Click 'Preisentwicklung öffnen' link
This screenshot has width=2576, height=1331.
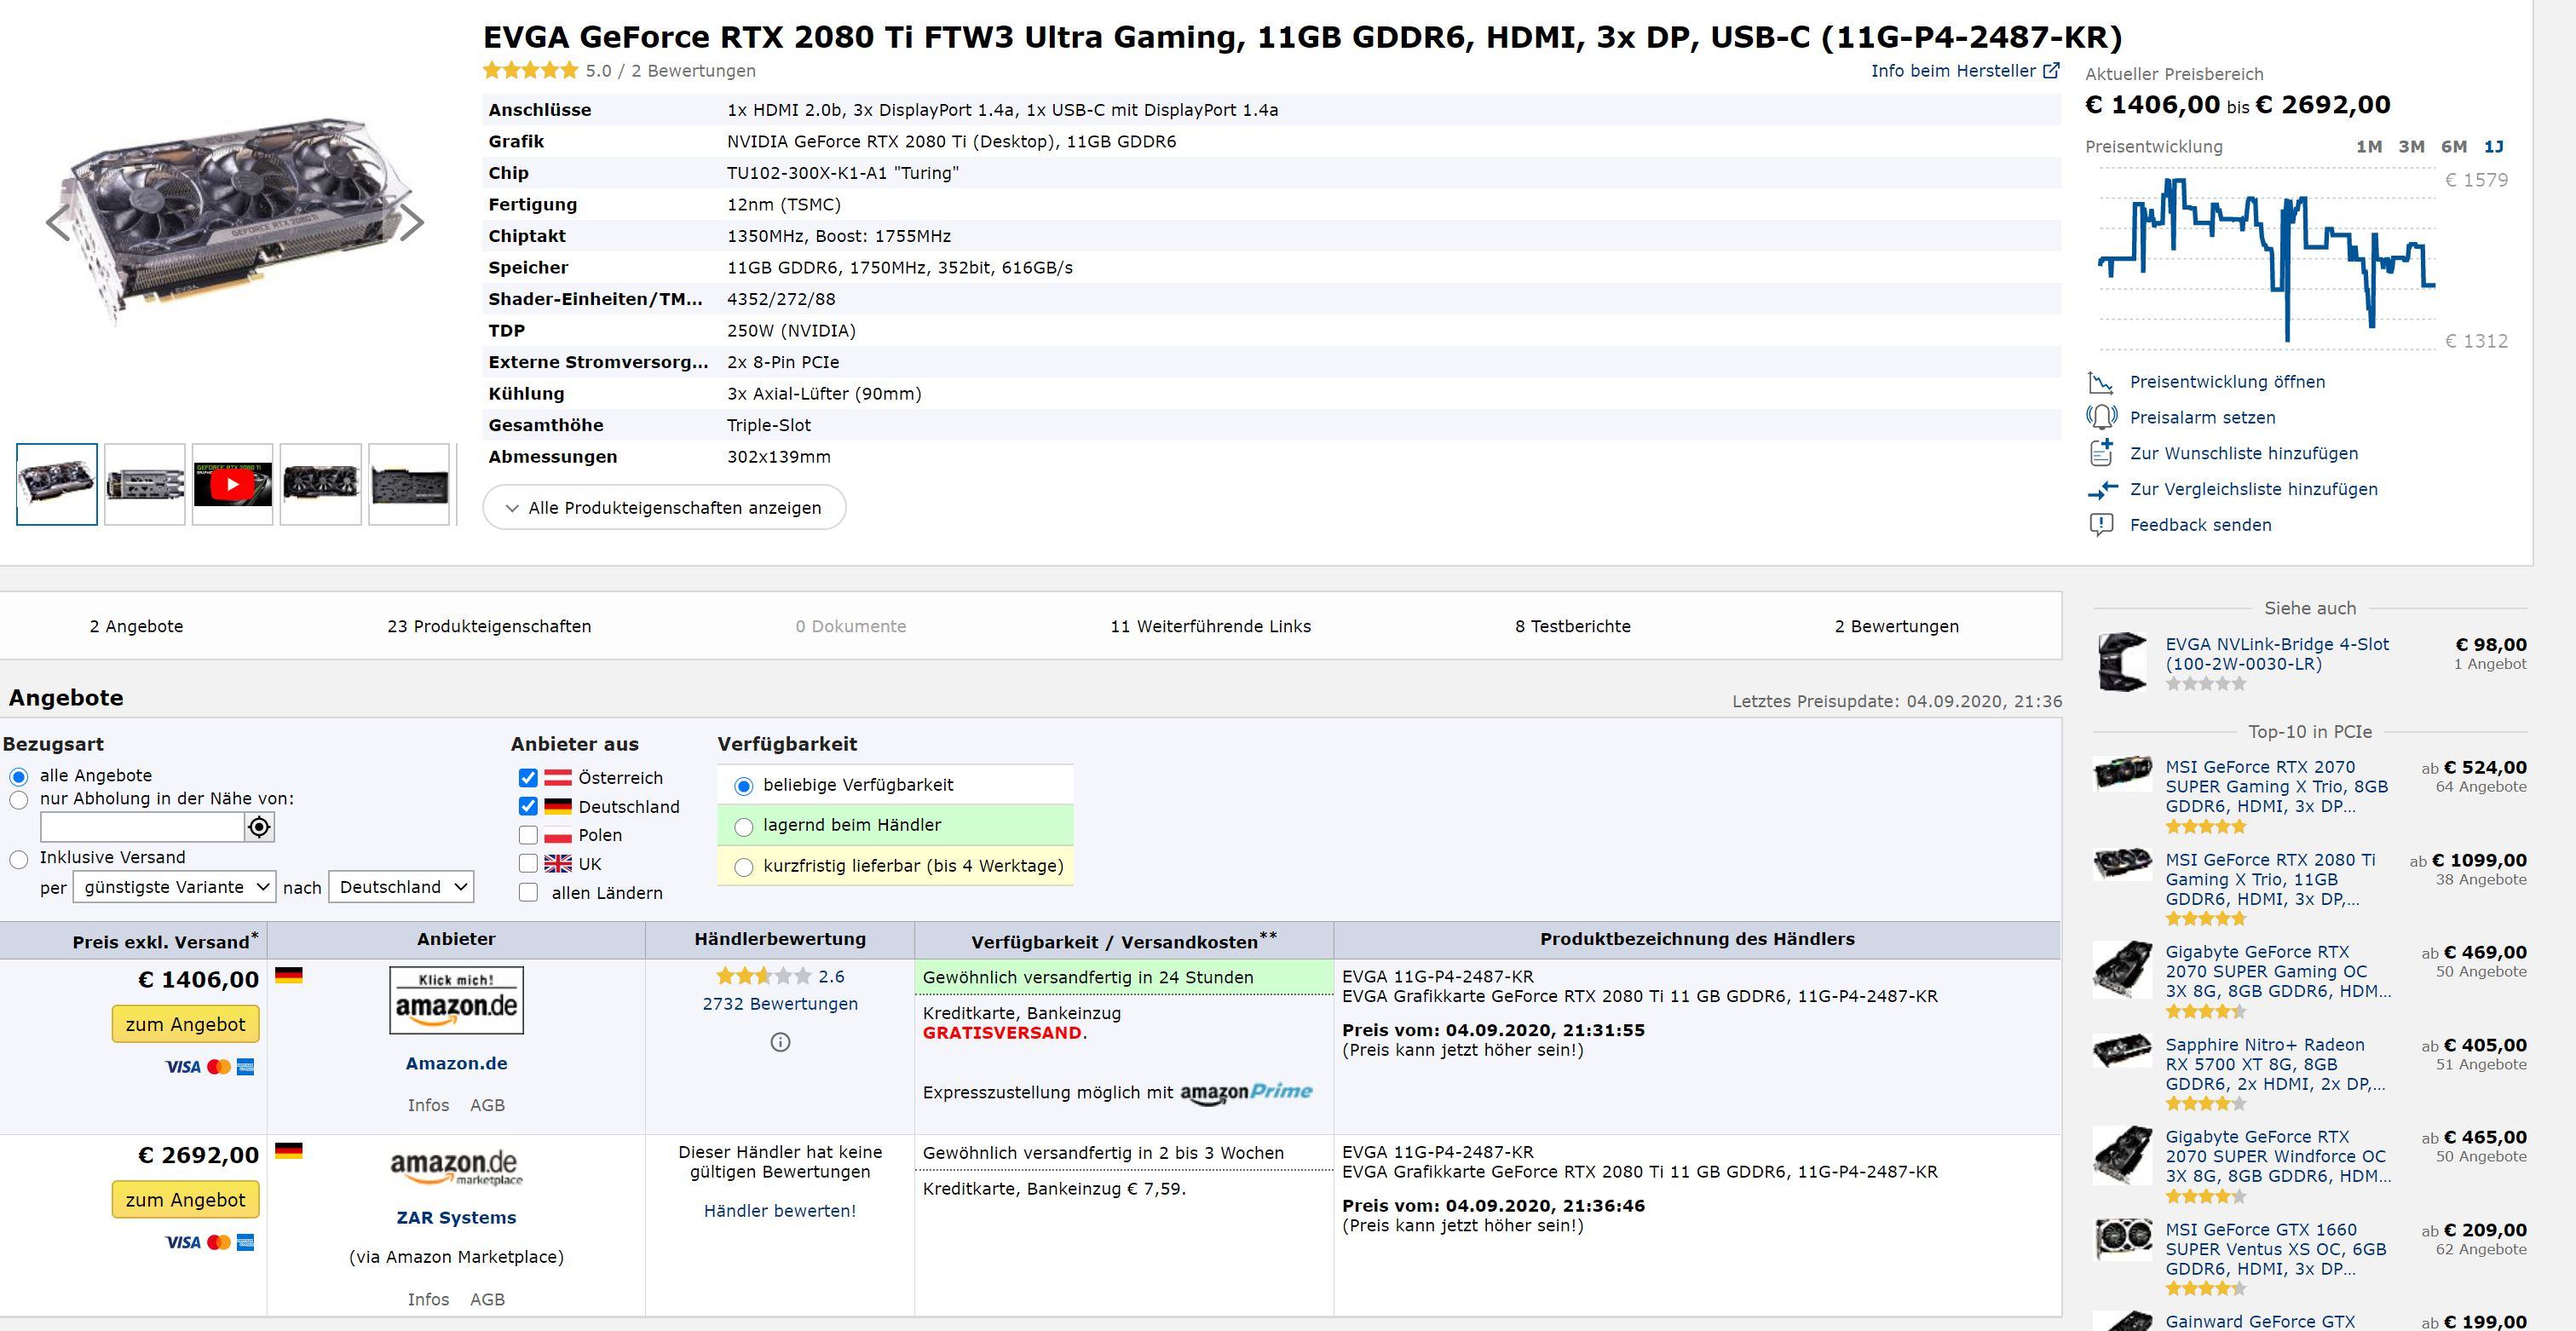pos(2227,382)
